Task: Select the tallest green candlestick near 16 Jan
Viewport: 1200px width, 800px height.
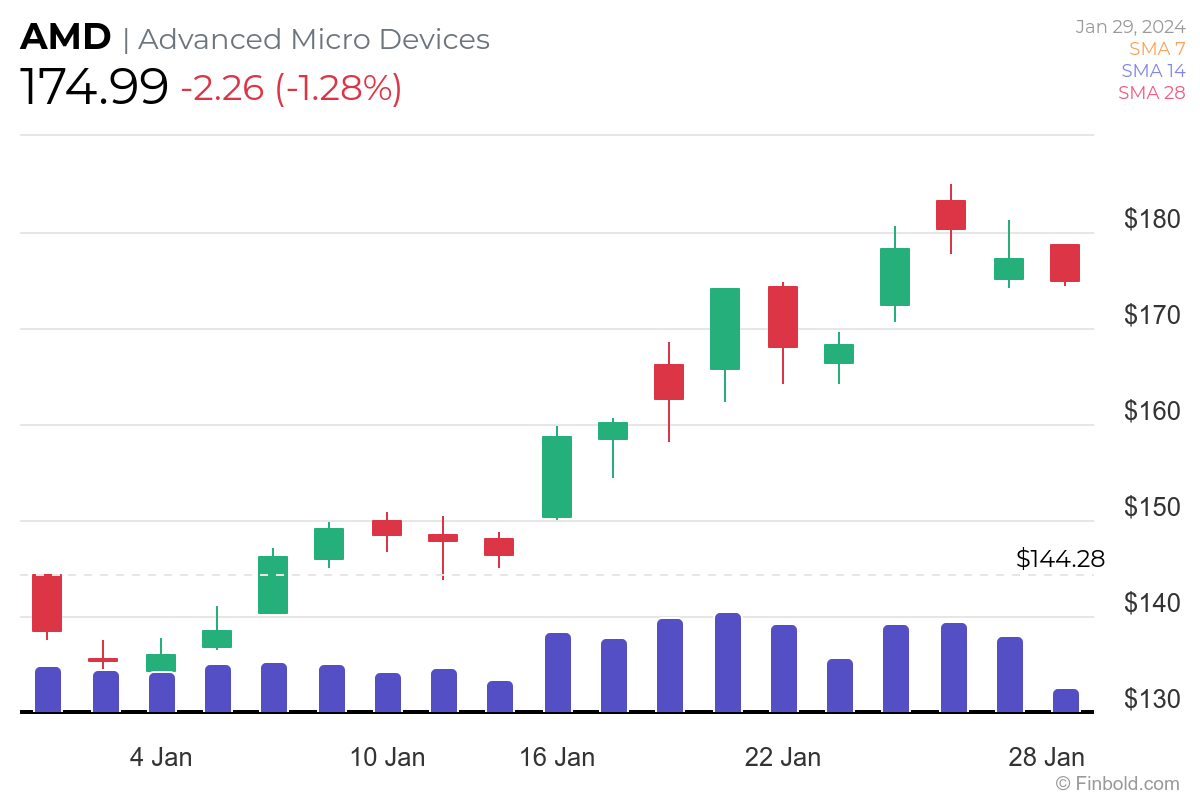Action: [555, 475]
